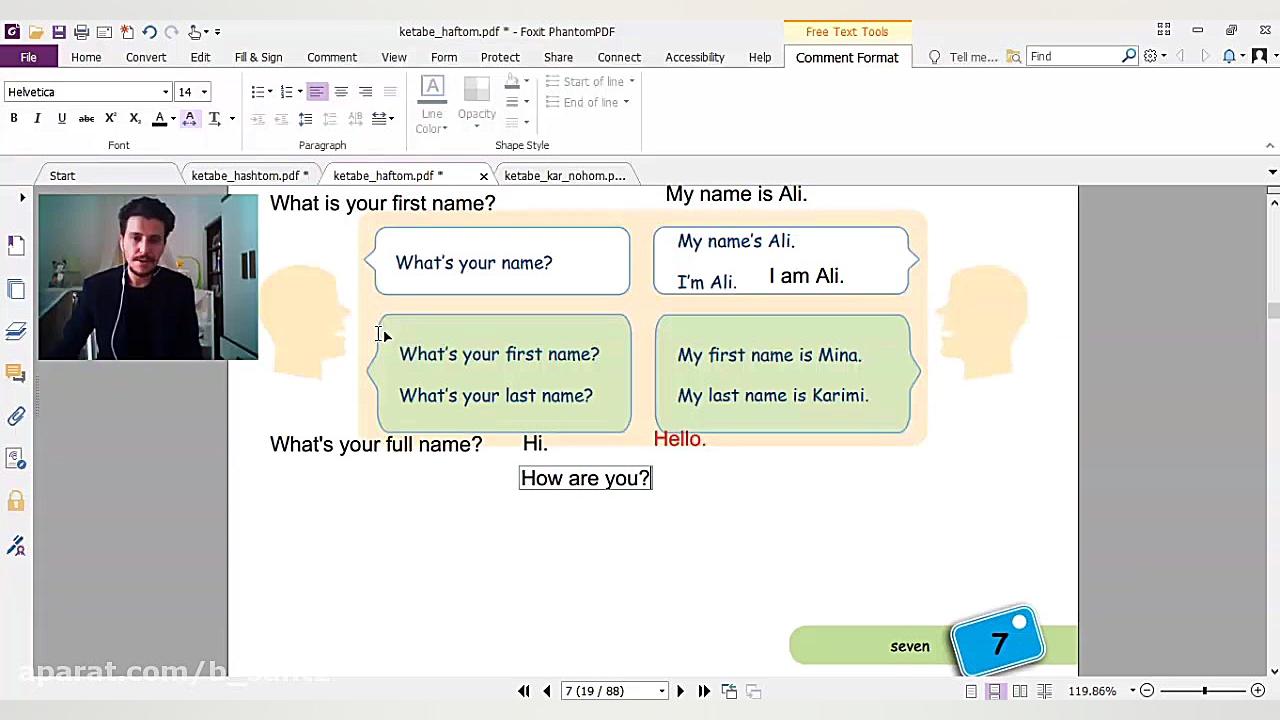Open the security lock panel in sidebar
Viewport: 1280px width, 720px height.
16,501
